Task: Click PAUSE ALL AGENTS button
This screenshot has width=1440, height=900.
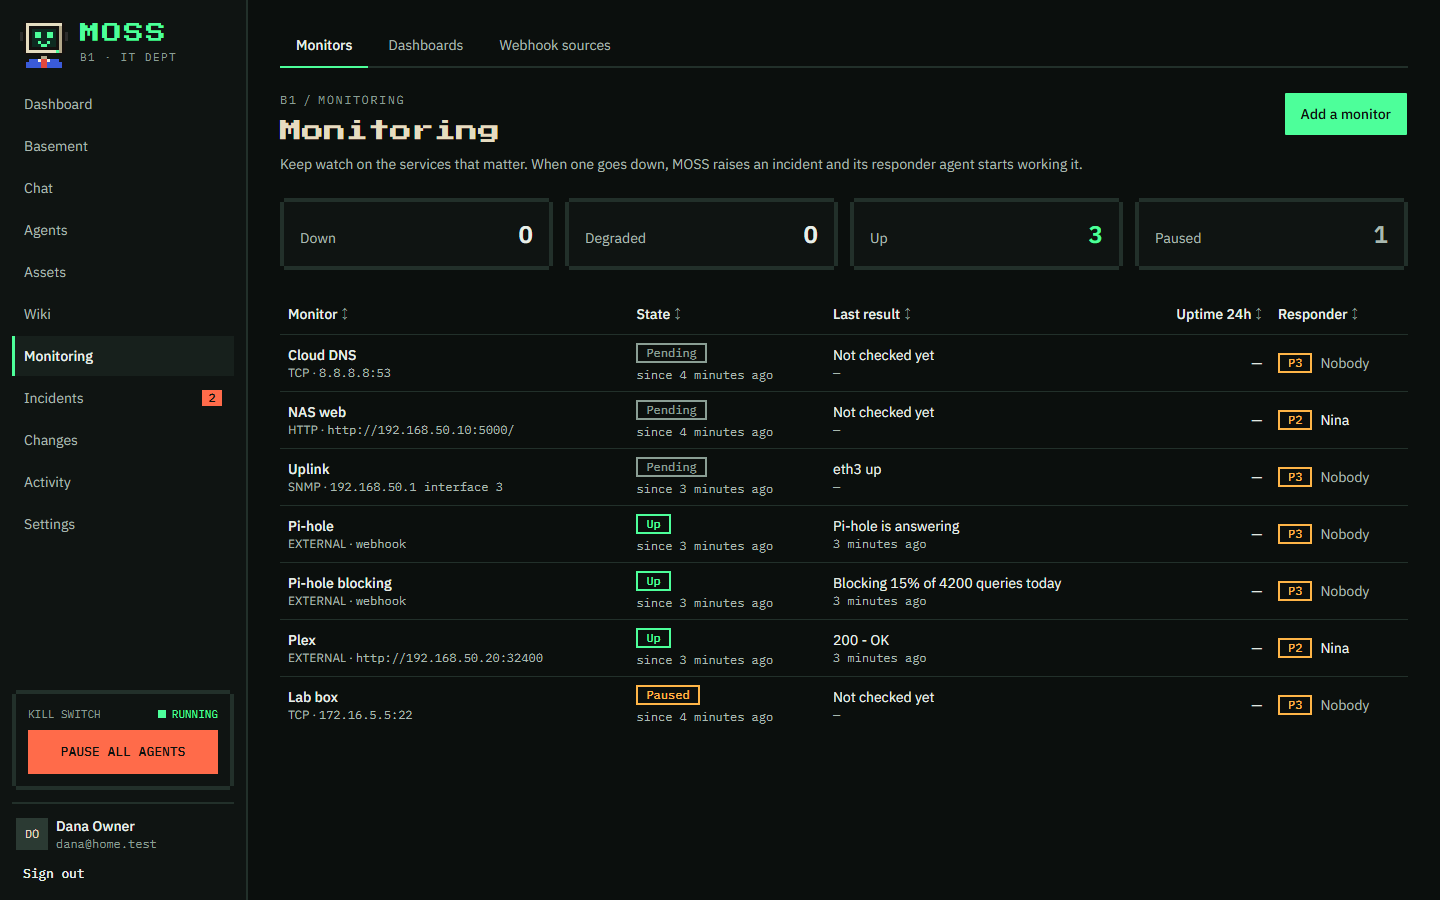Action: click(x=123, y=752)
